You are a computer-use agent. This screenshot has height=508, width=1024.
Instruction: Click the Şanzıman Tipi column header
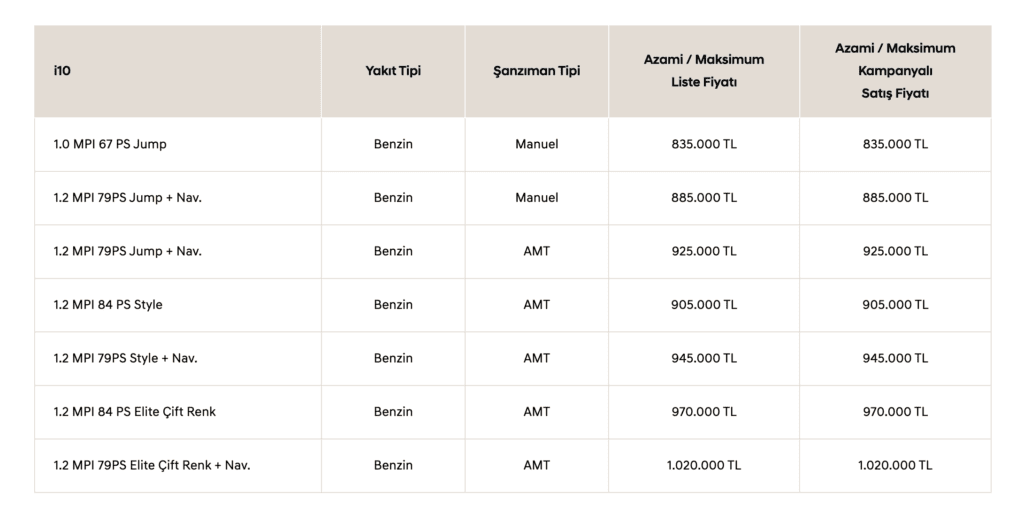tap(537, 71)
